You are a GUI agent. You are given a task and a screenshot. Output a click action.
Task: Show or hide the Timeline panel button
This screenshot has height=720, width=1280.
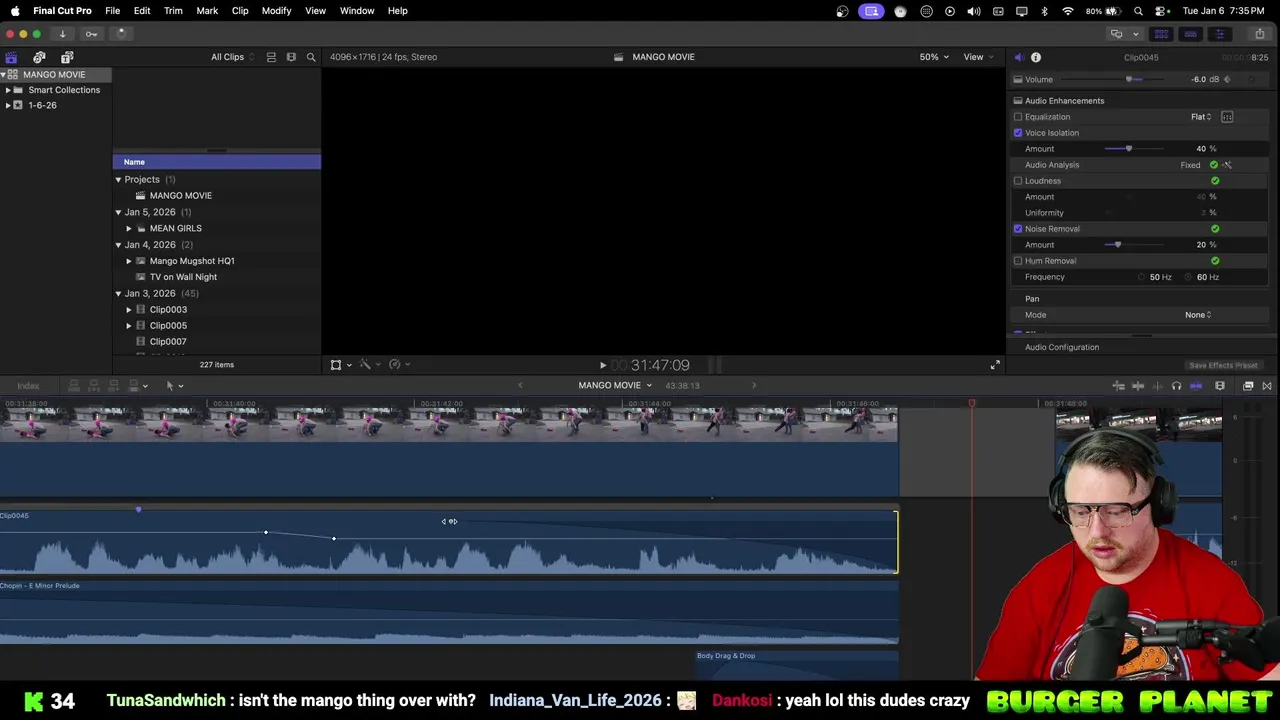(1190, 34)
